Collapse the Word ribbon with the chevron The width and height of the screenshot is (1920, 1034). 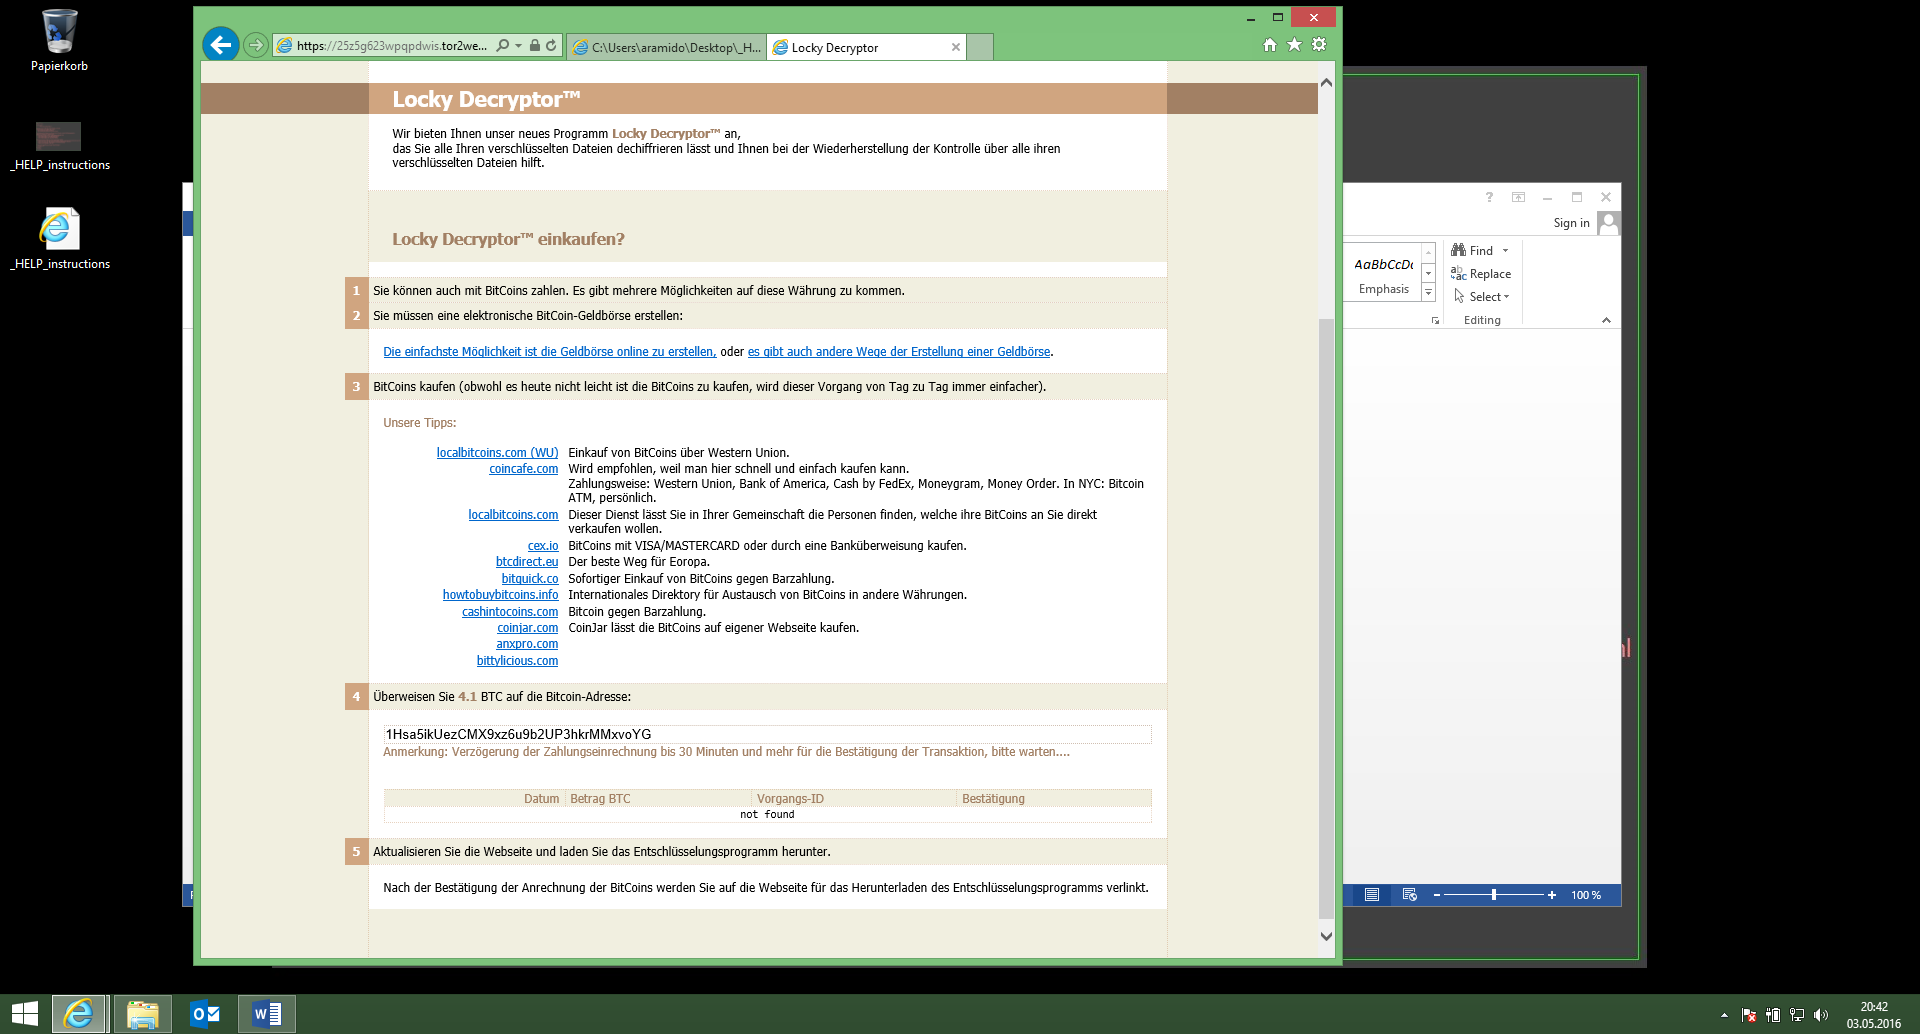tap(1606, 320)
